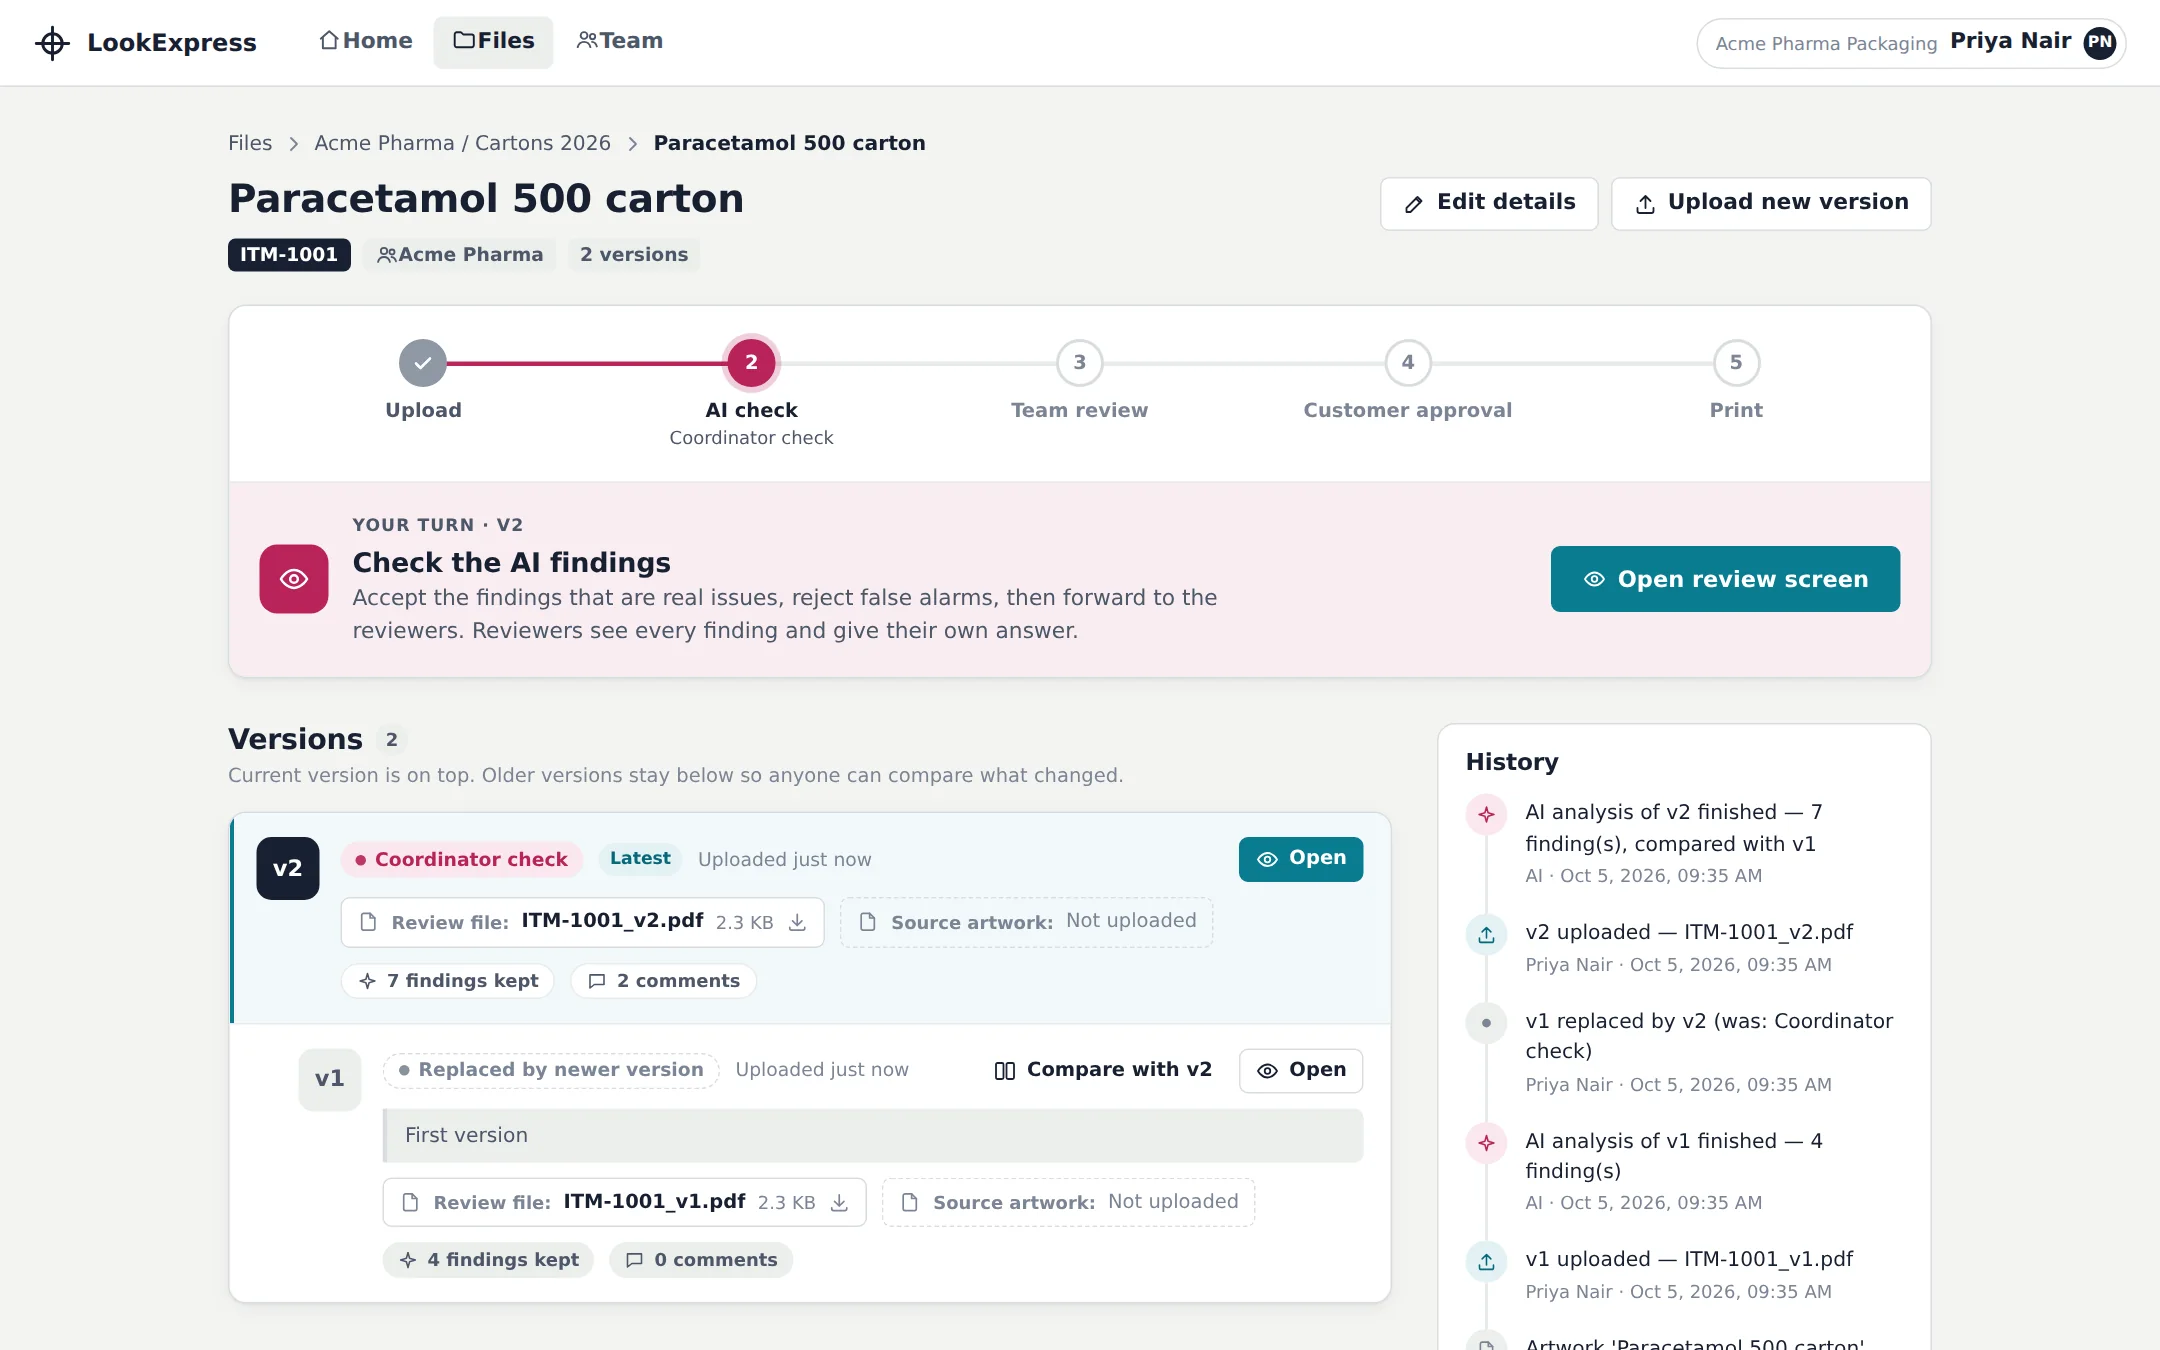Screen dimensions: 2160x1350
Task: Open the 0 comments chip
Action: click(x=701, y=1260)
